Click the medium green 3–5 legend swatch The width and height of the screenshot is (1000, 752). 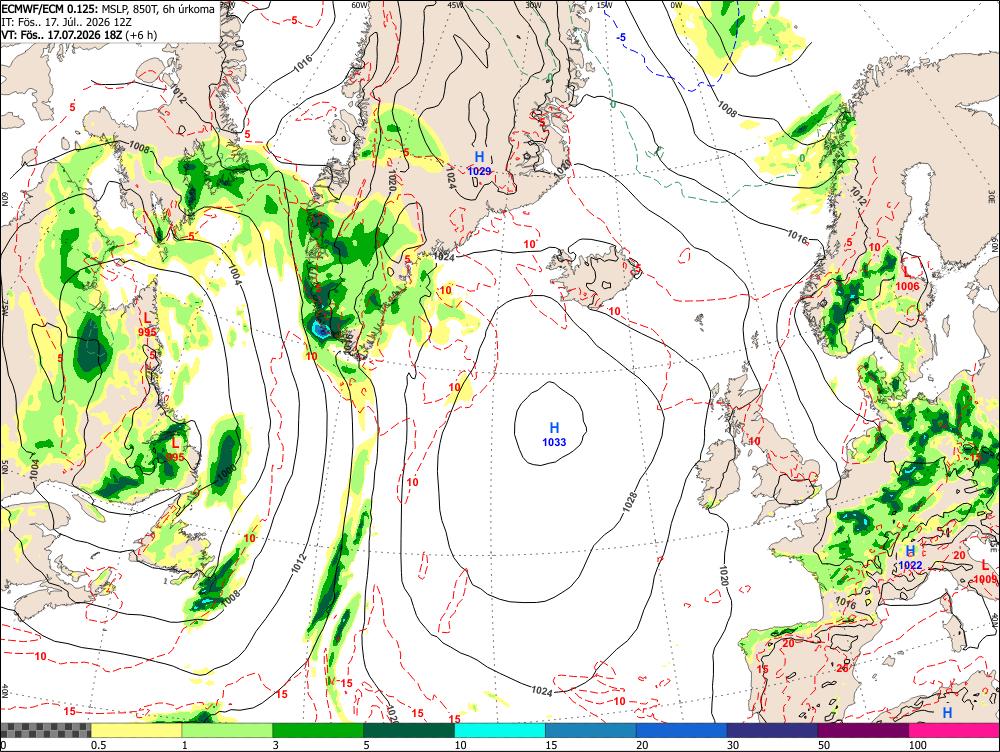tap(318, 730)
